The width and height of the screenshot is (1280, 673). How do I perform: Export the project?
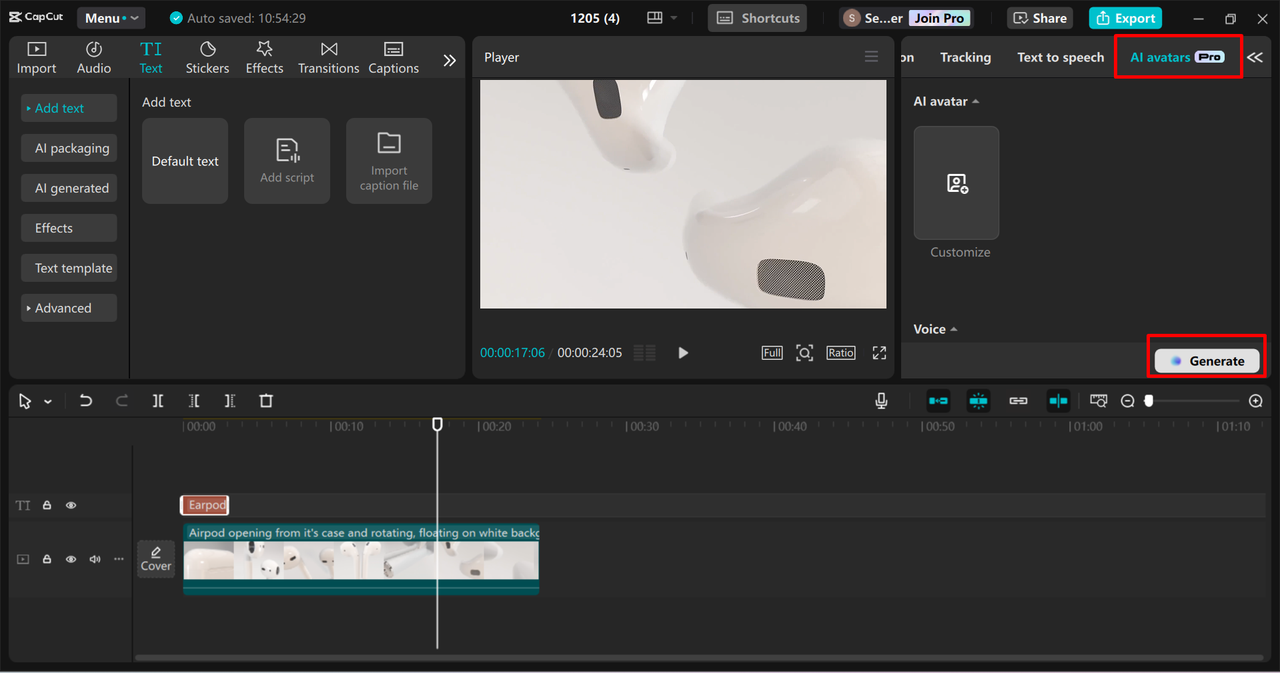(x=1125, y=18)
